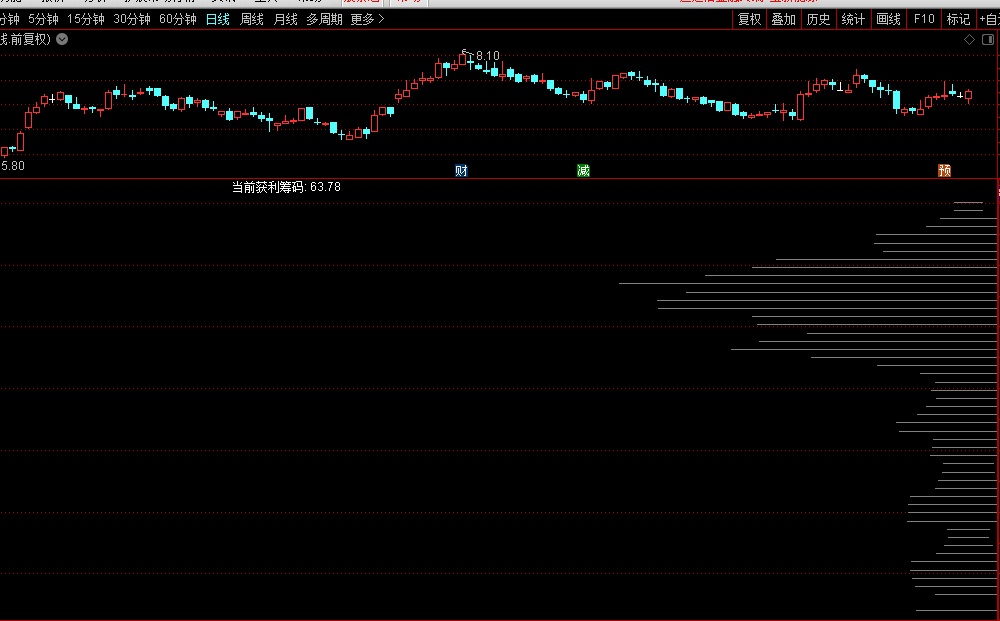The width and height of the screenshot is (1000, 621).
Task: Click the 标记 mark button
Action: pyautogui.click(x=958, y=19)
